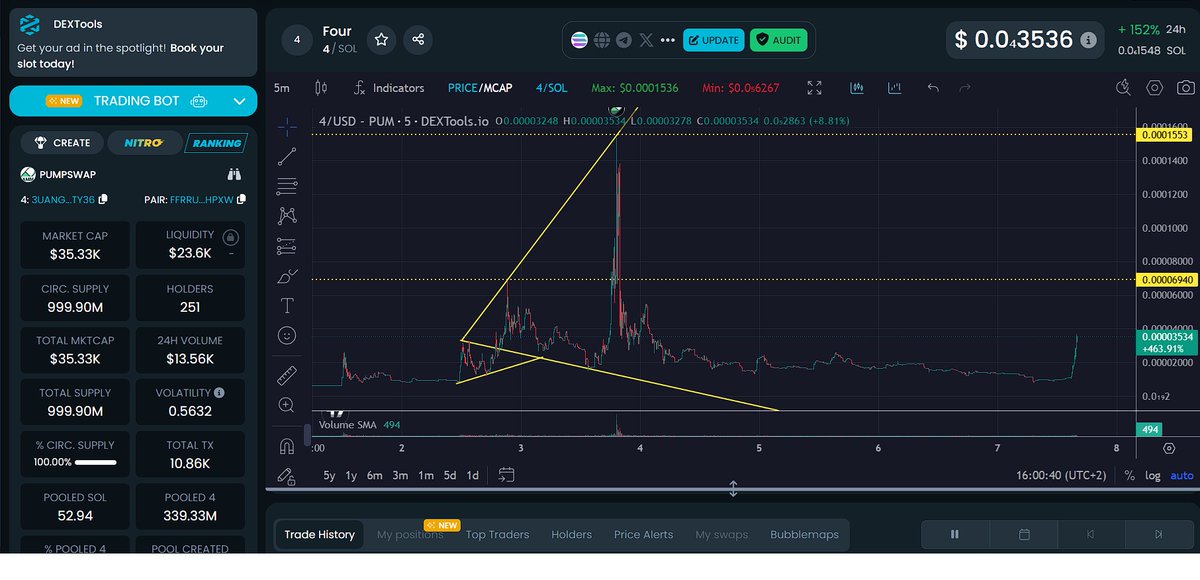Expand the Trading Bot dropdown

(238, 101)
